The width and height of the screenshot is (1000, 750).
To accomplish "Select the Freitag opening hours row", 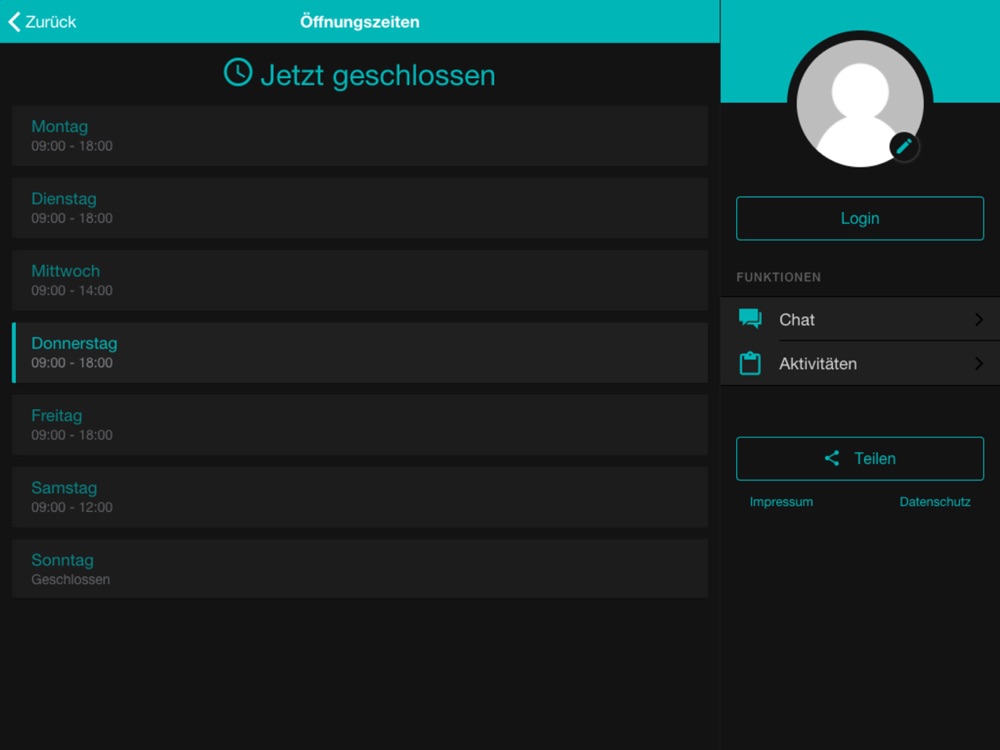I will click(x=360, y=425).
